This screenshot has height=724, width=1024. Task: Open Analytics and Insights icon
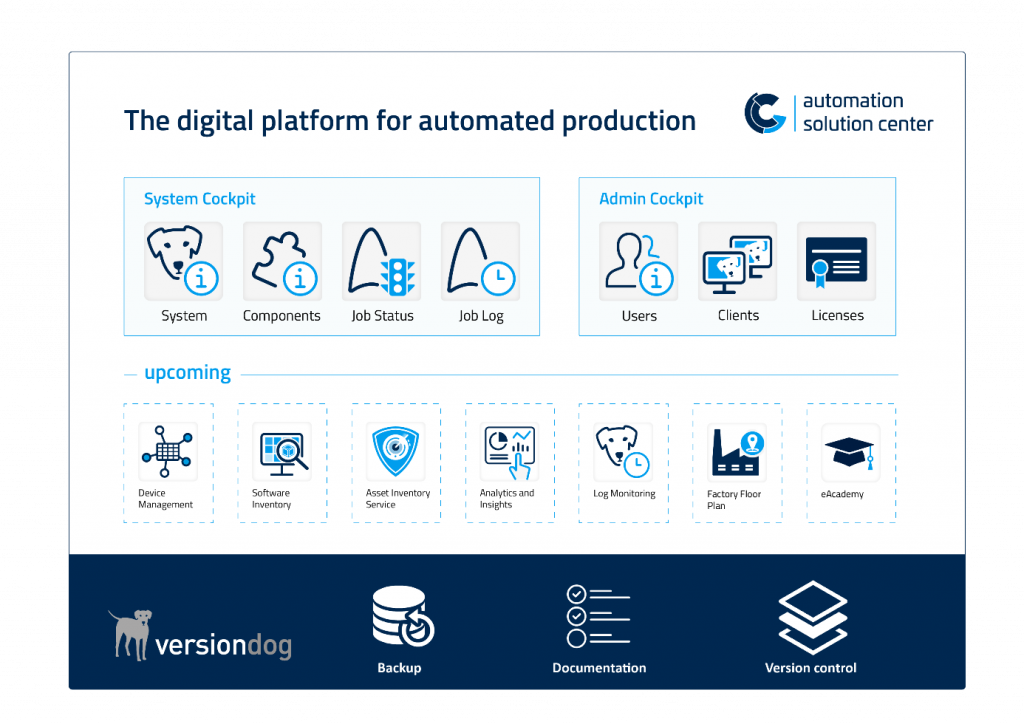(x=509, y=451)
